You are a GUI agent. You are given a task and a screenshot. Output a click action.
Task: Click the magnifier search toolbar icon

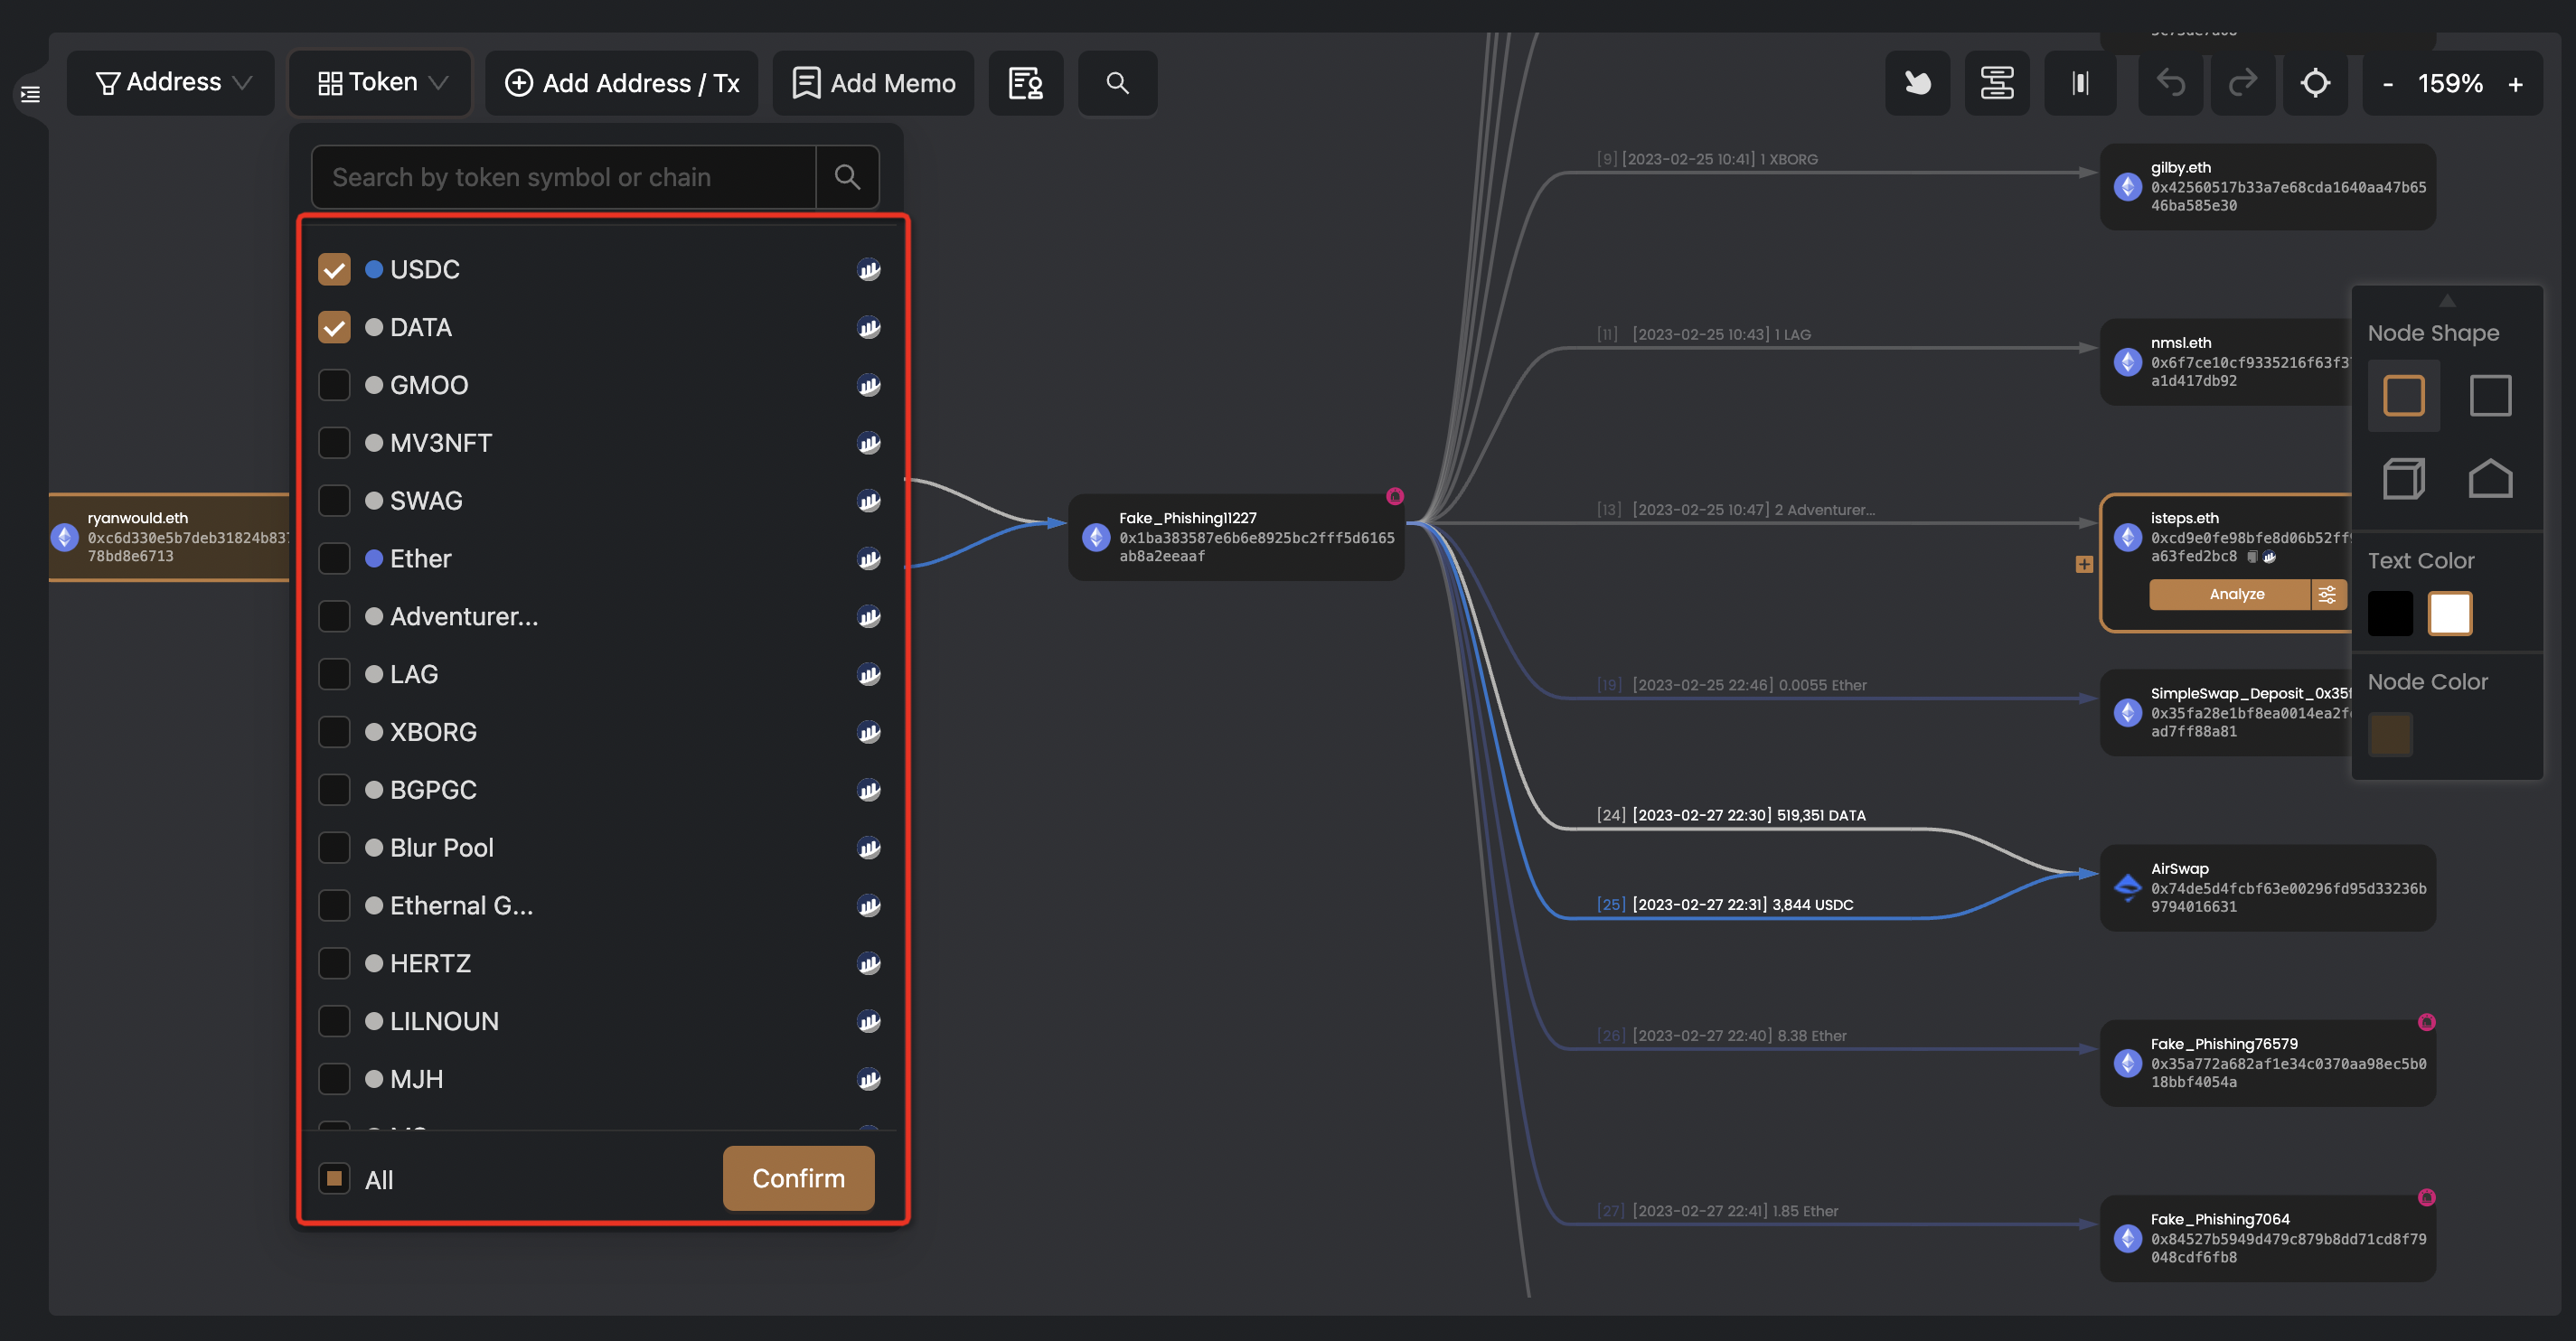(1117, 83)
